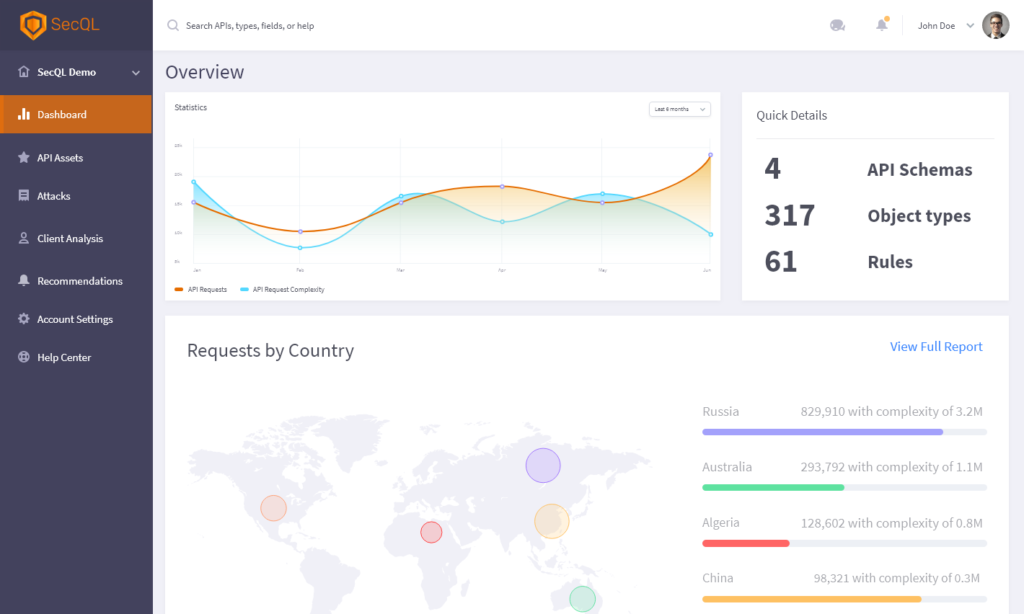Click the Dashboard bar chart icon
This screenshot has height=614, width=1024.
[24, 114]
